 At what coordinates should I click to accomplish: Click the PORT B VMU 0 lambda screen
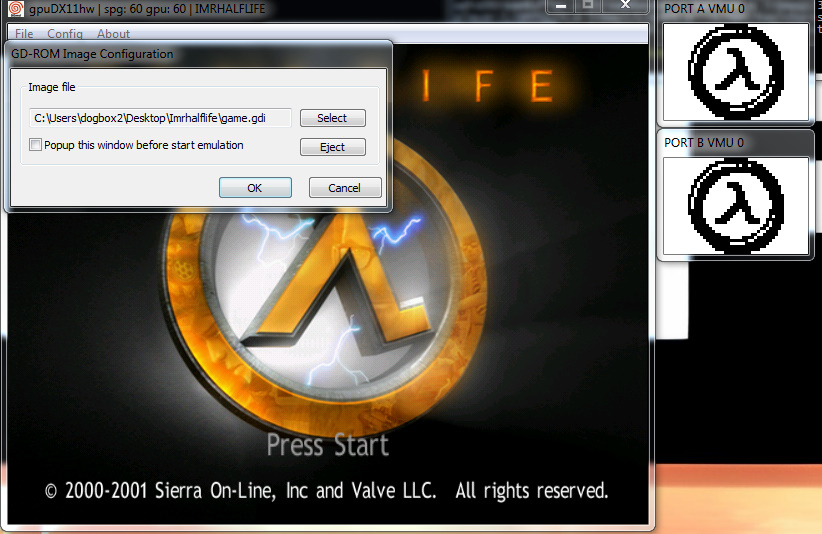coord(736,206)
